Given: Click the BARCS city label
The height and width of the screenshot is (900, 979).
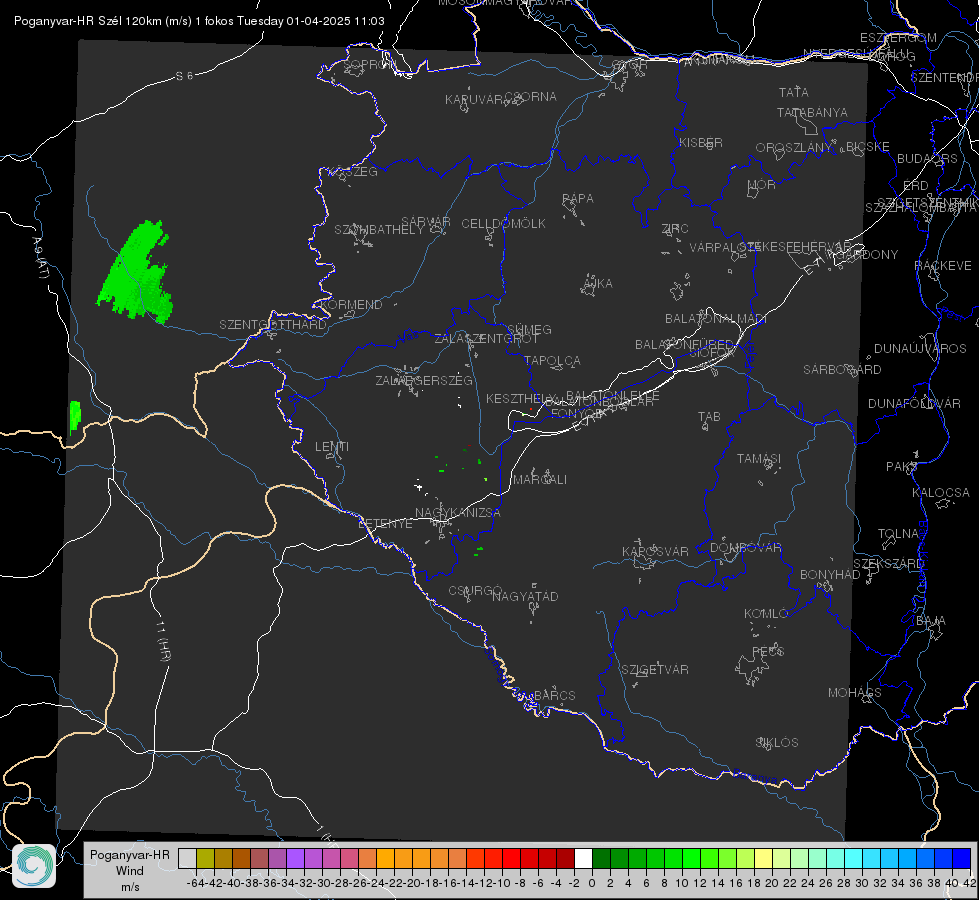Looking at the screenshot, I should tap(554, 696).
